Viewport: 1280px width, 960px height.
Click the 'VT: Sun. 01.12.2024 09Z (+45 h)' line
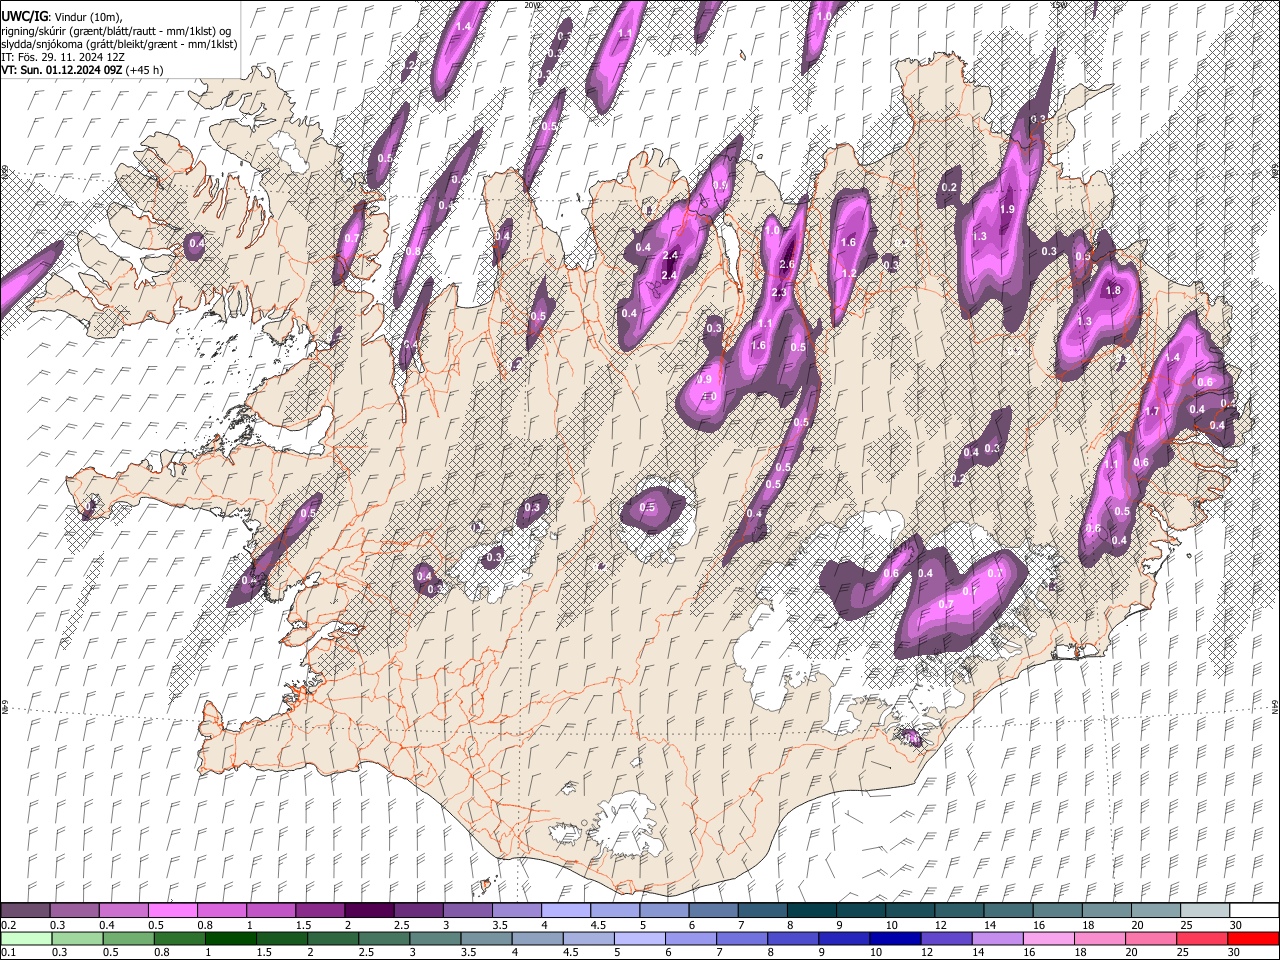click(82, 70)
